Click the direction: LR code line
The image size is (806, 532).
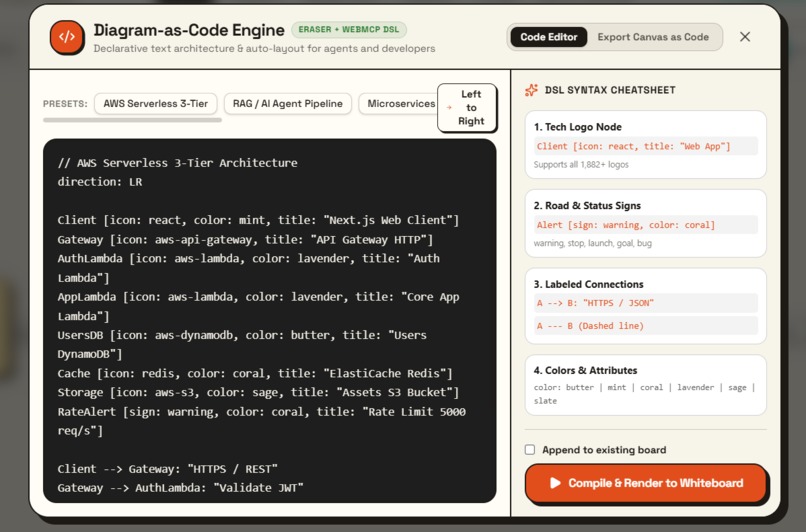(100, 182)
